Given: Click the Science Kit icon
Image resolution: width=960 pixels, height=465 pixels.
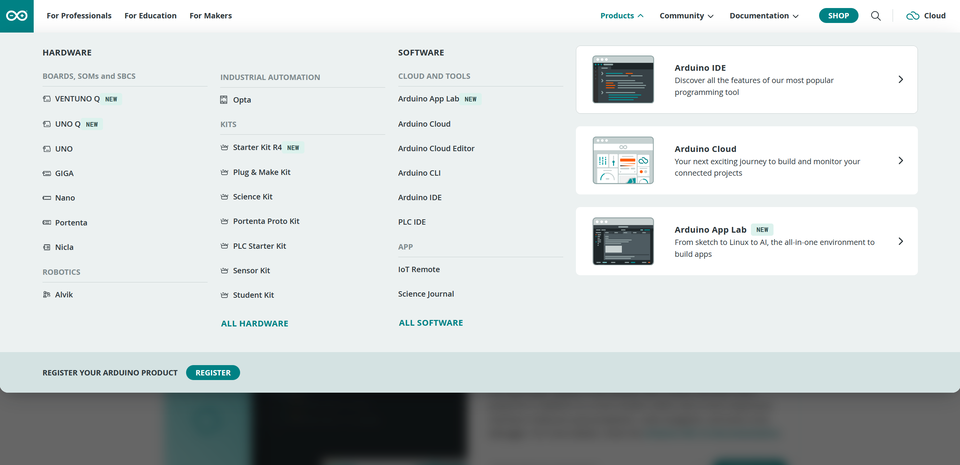Looking at the screenshot, I should 224,197.
